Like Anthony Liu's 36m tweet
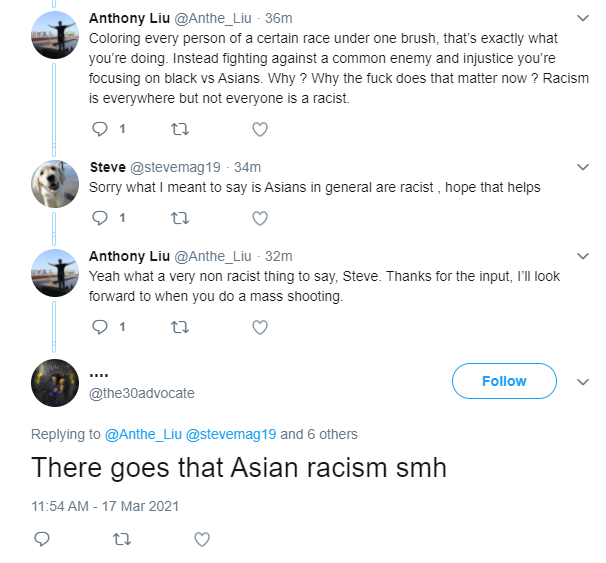The height and width of the screenshot is (563, 606). click(x=260, y=129)
